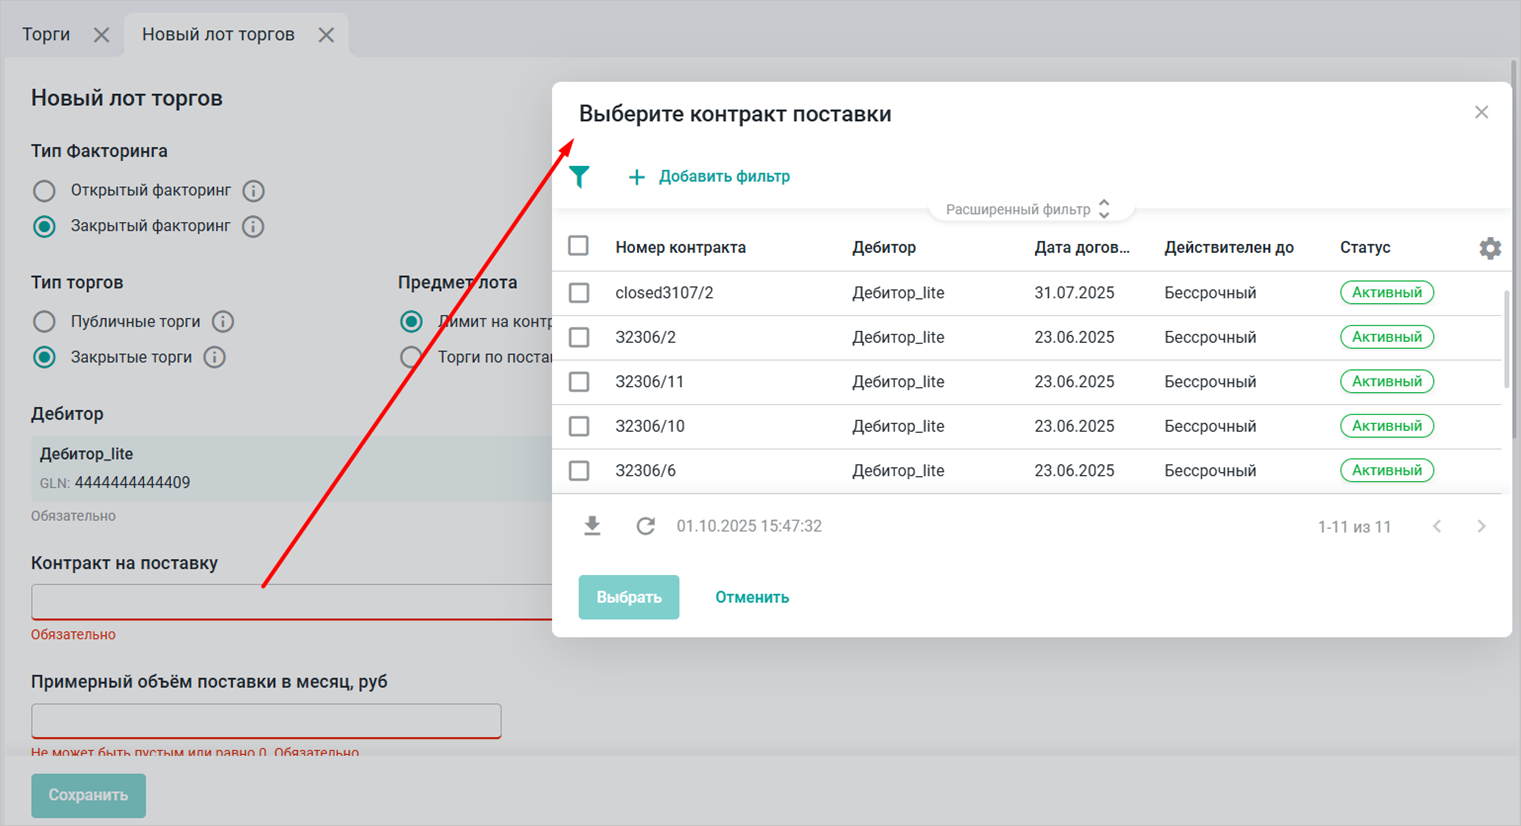Screen dimensions: 1521x826
Task: Select contract 32306/11 checkbox
Action: 579,382
